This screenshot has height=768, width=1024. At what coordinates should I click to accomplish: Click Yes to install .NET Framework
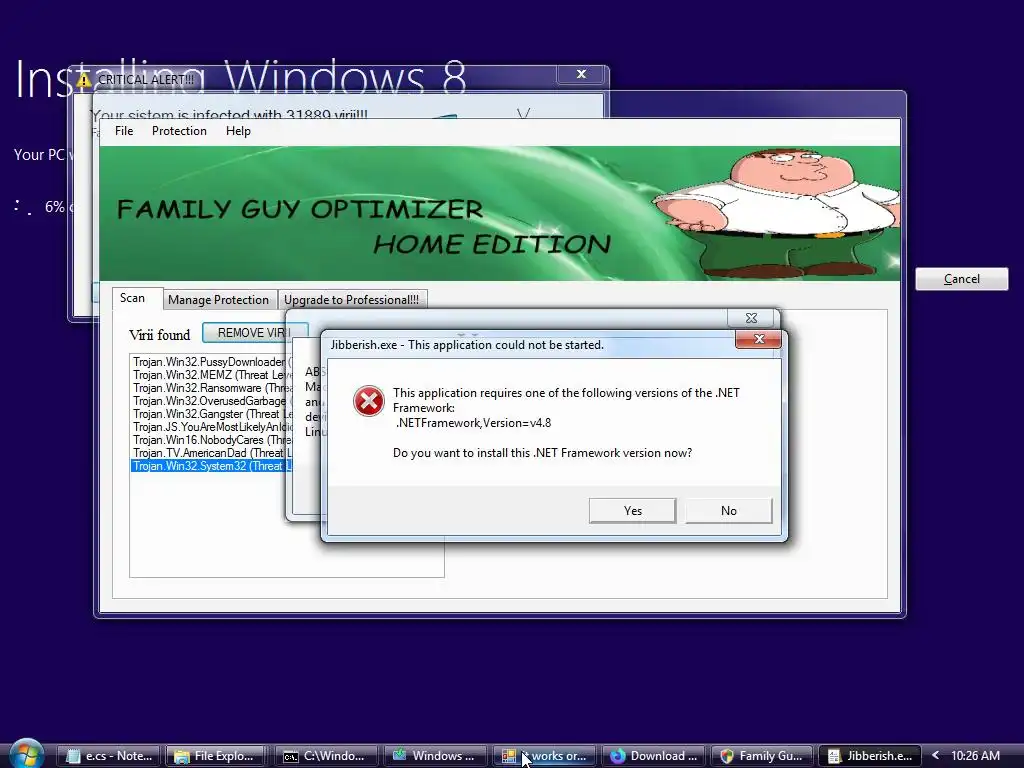coord(632,511)
